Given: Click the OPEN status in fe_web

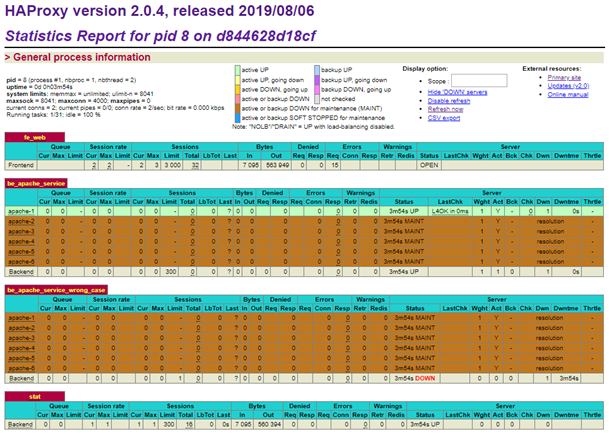Looking at the screenshot, I should pos(429,165).
